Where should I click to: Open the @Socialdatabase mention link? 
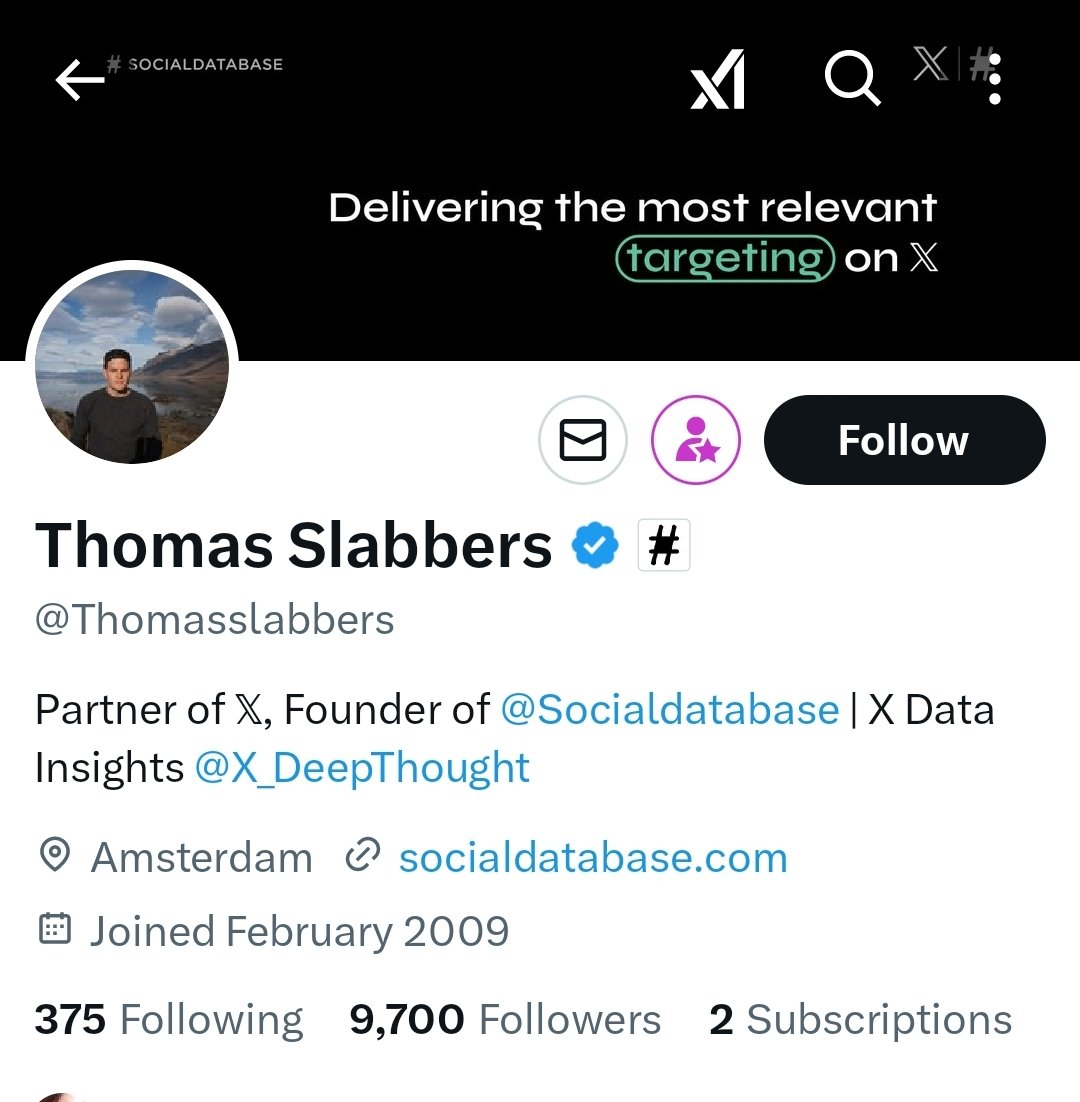coord(669,709)
